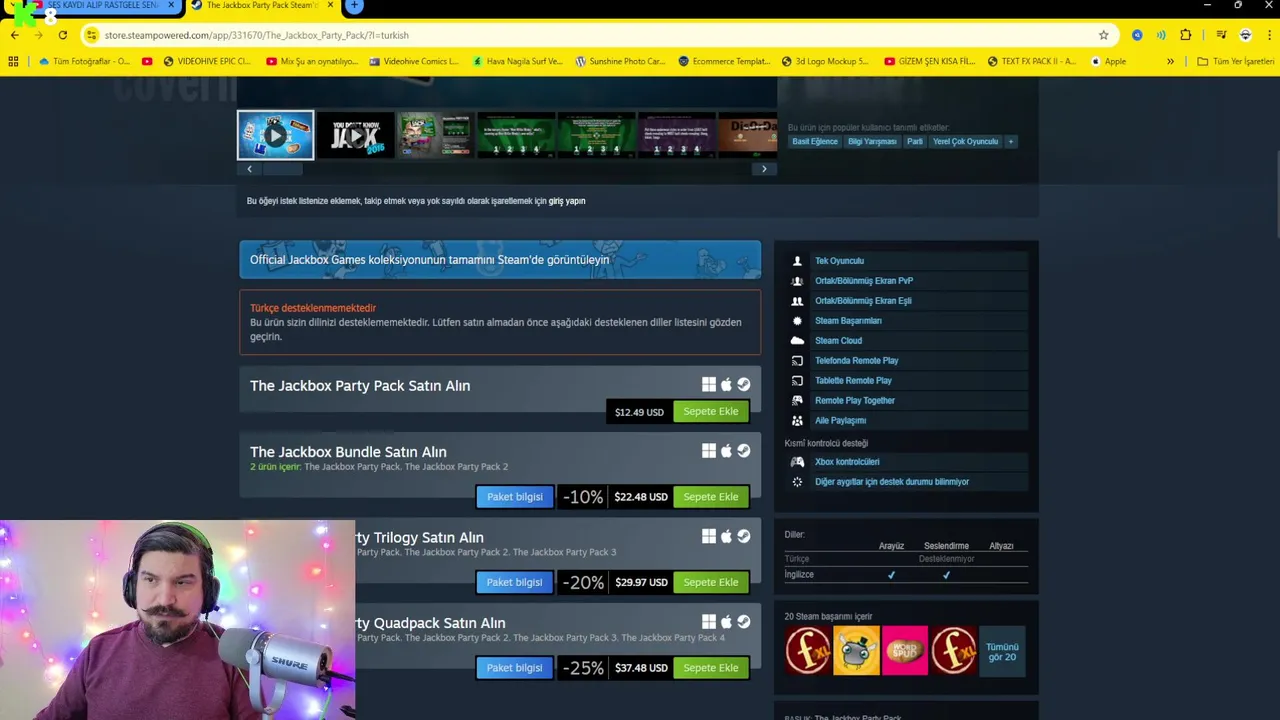Screen dimensions: 1280x720
Task: Click the Tek Oyunculu single-player icon
Action: pos(797,261)
